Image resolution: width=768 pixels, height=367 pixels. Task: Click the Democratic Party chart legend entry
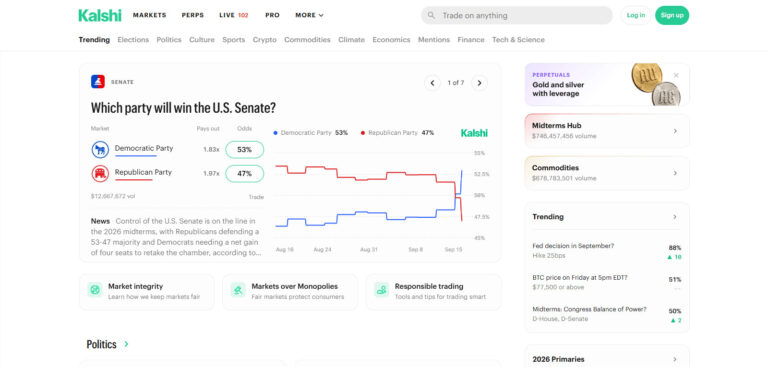pos(311,133)
